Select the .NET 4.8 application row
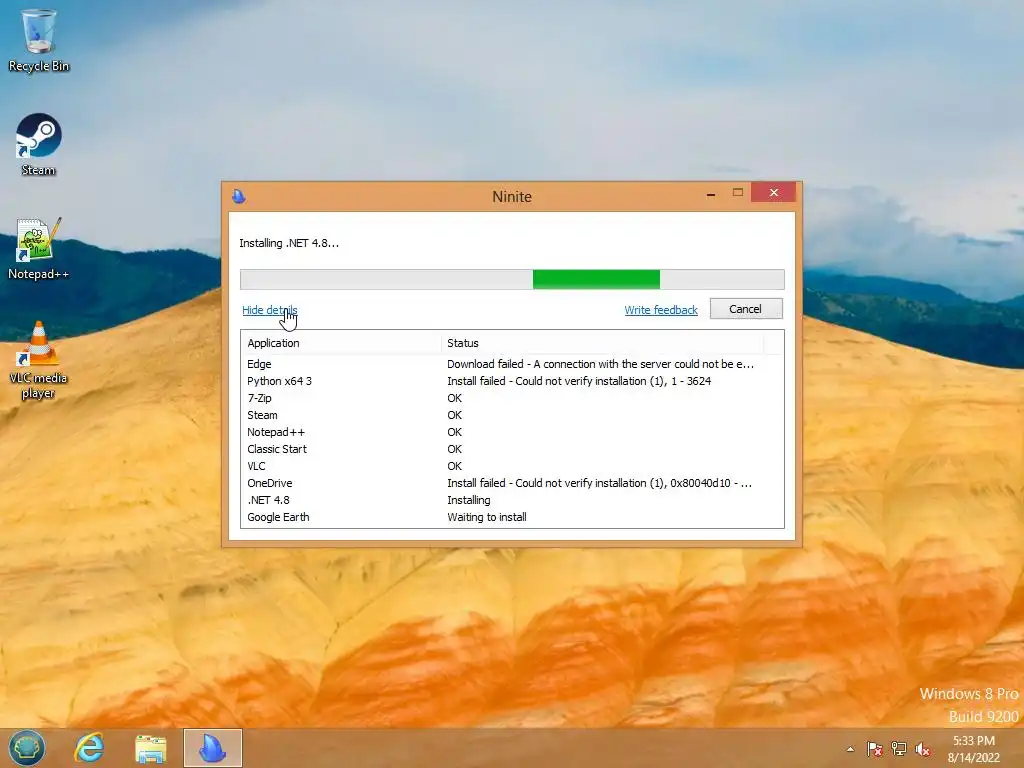Screen dimensions: 1024x768 click(x=512, y=500)
